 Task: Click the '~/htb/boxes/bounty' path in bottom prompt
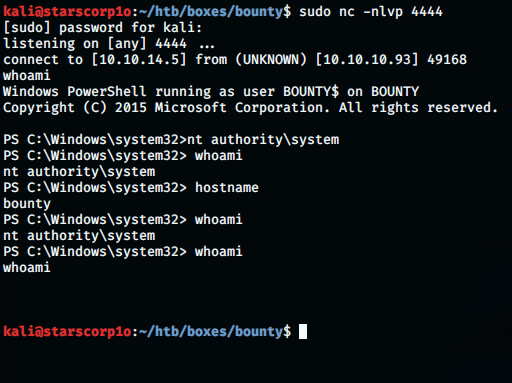click(x=211, y=332)
